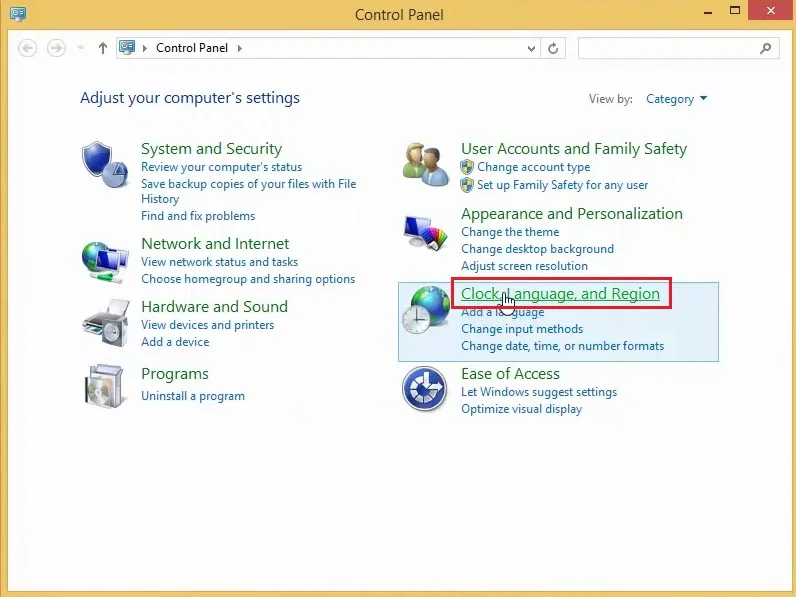This screenshot has width=796, height=597.
Task: Go back with the back arrow button
Action: pyautogui.click(x=27, y=48)
